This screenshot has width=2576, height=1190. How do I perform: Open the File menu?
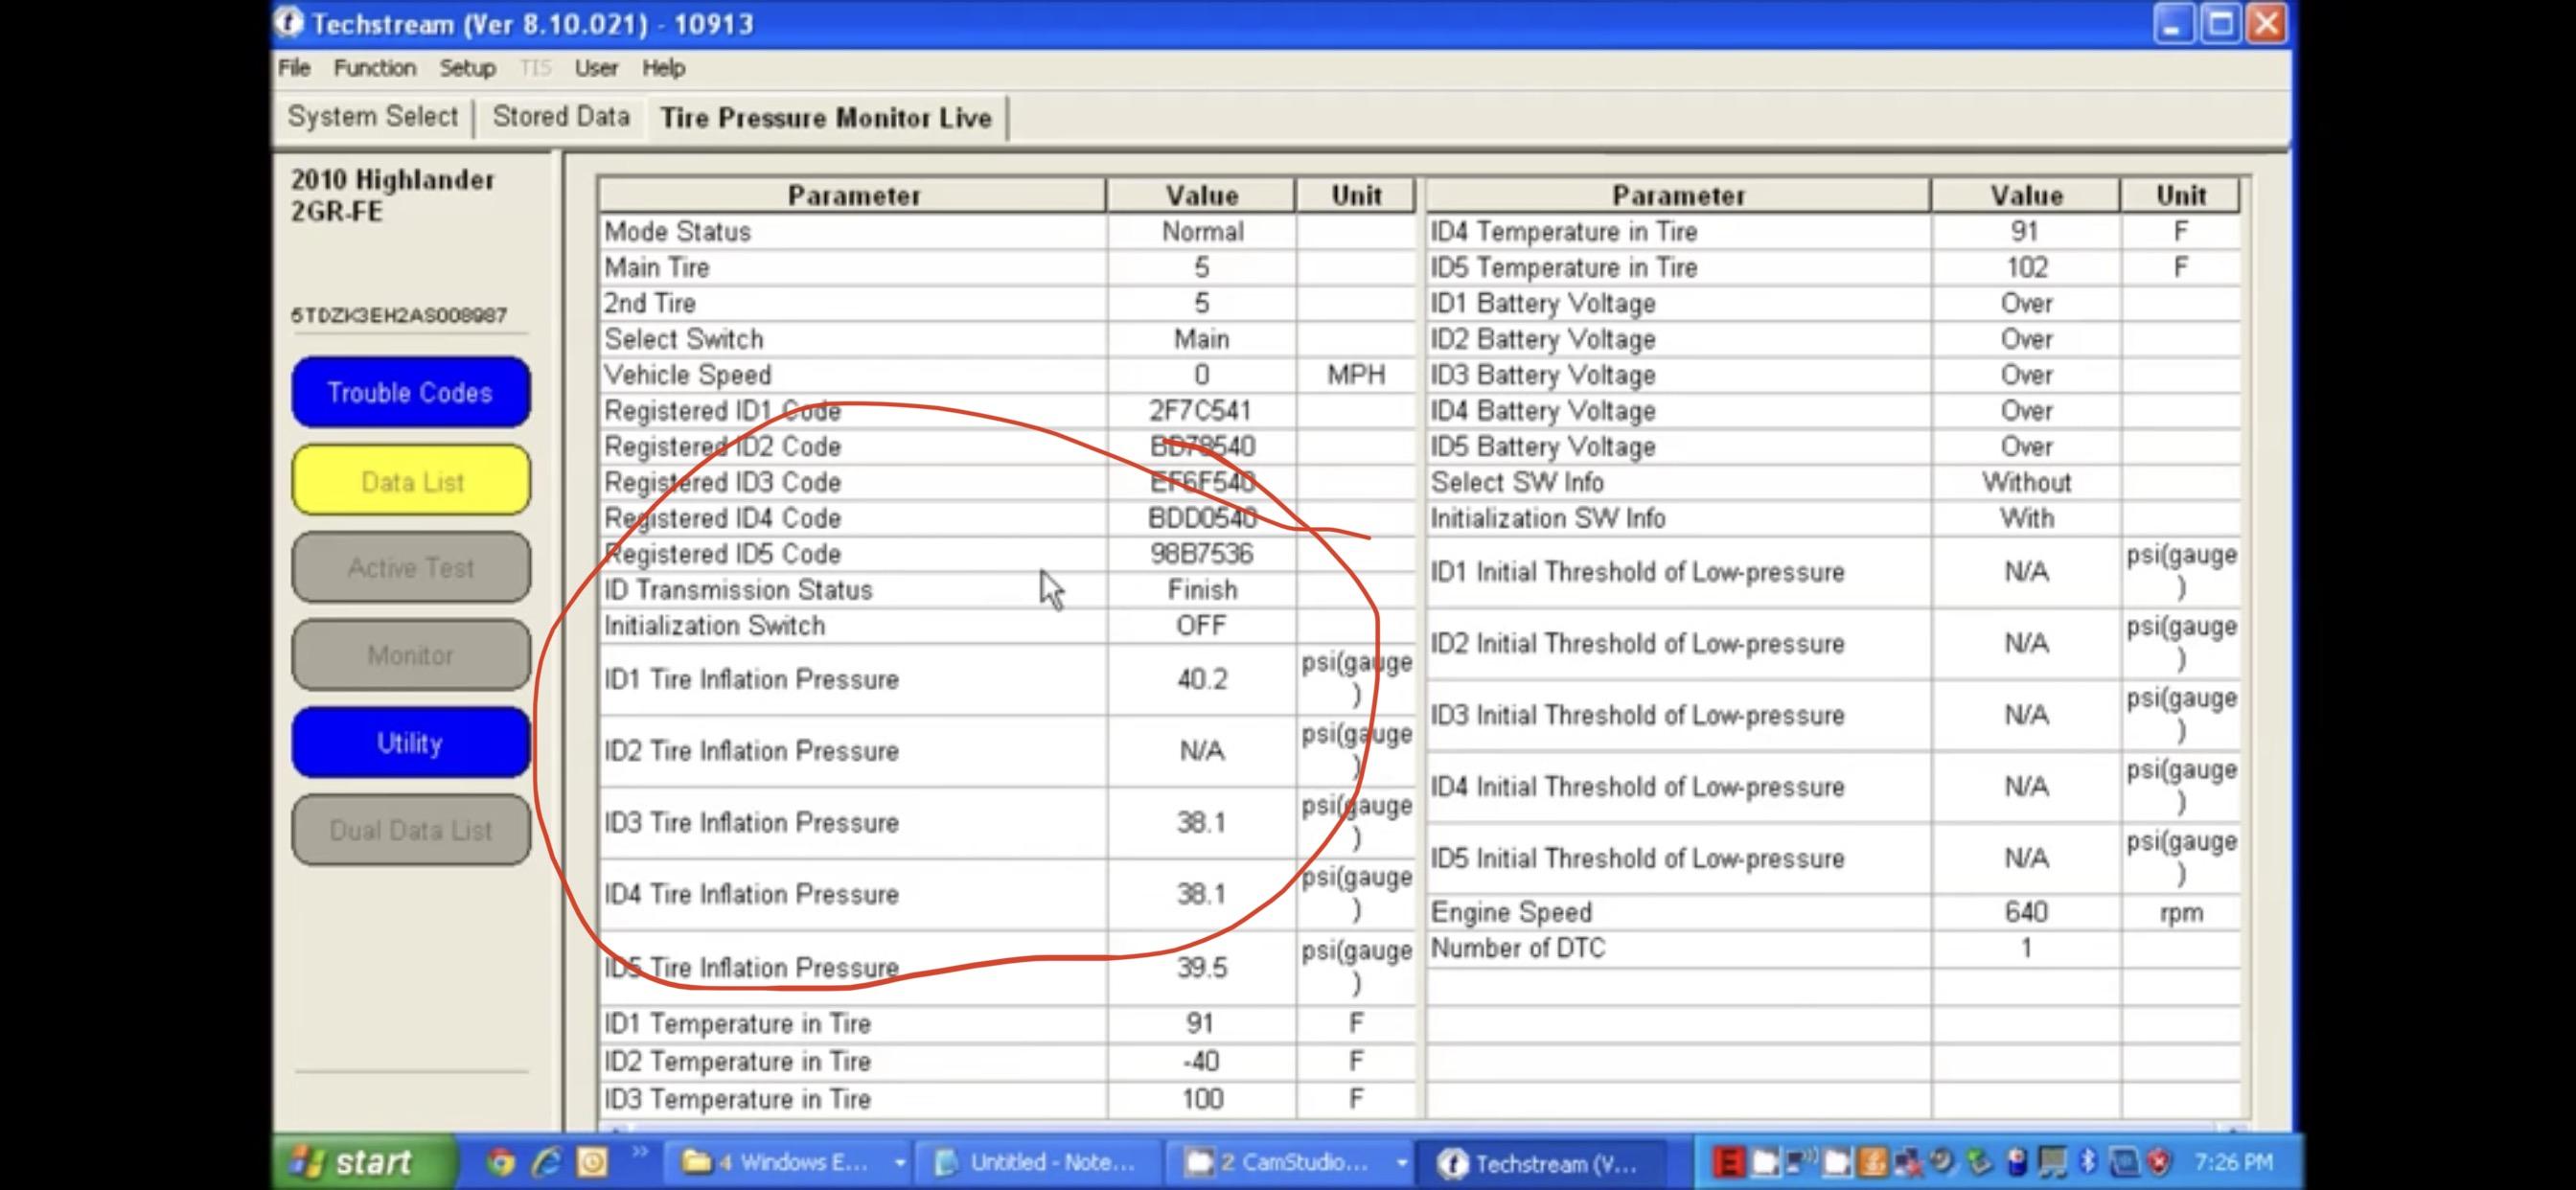[294, 68]
